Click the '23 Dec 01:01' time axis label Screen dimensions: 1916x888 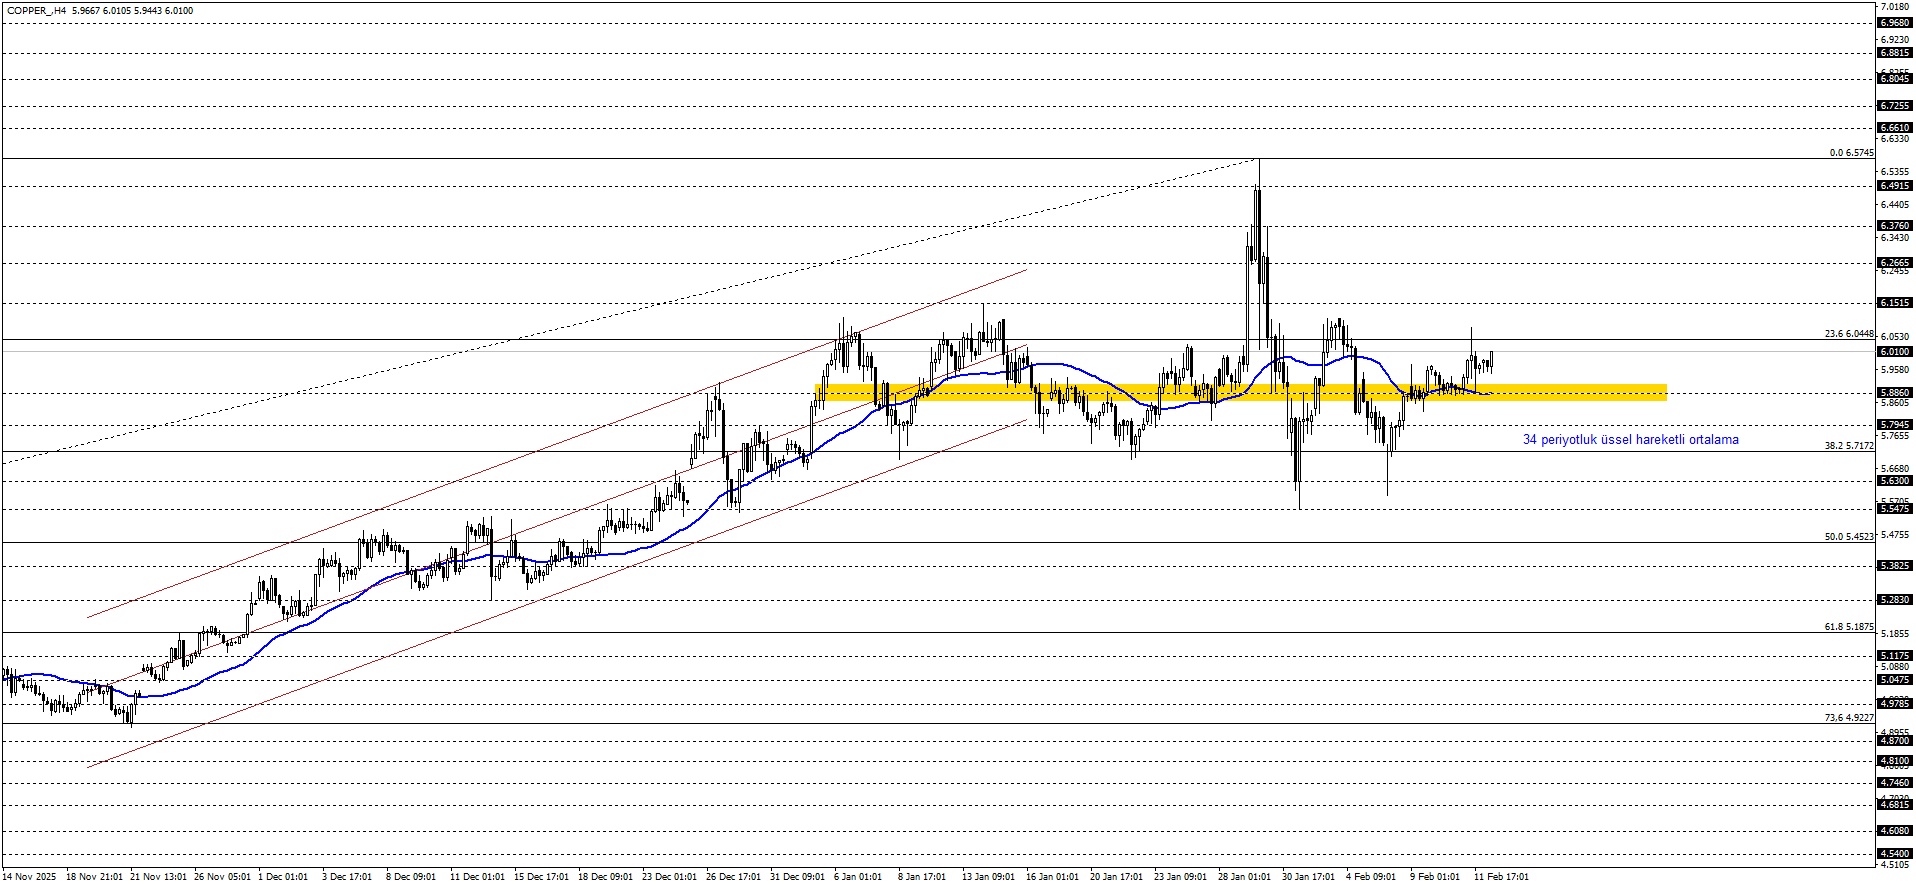669,877
